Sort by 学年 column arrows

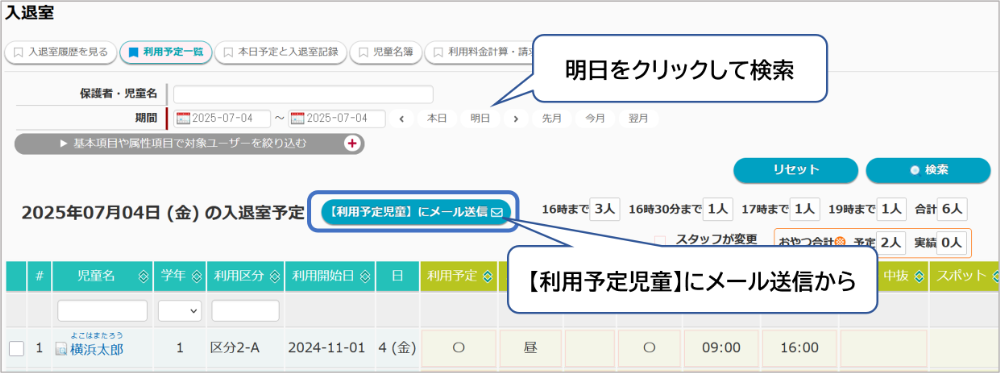197,276
